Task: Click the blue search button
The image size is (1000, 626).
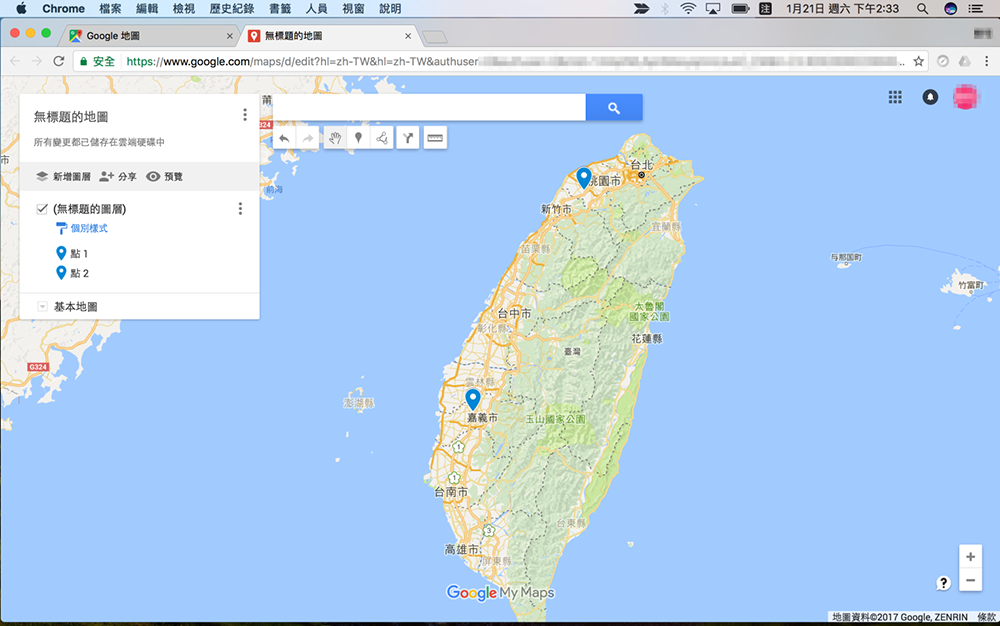Action: pyautogui.click(x=614, y=108)
